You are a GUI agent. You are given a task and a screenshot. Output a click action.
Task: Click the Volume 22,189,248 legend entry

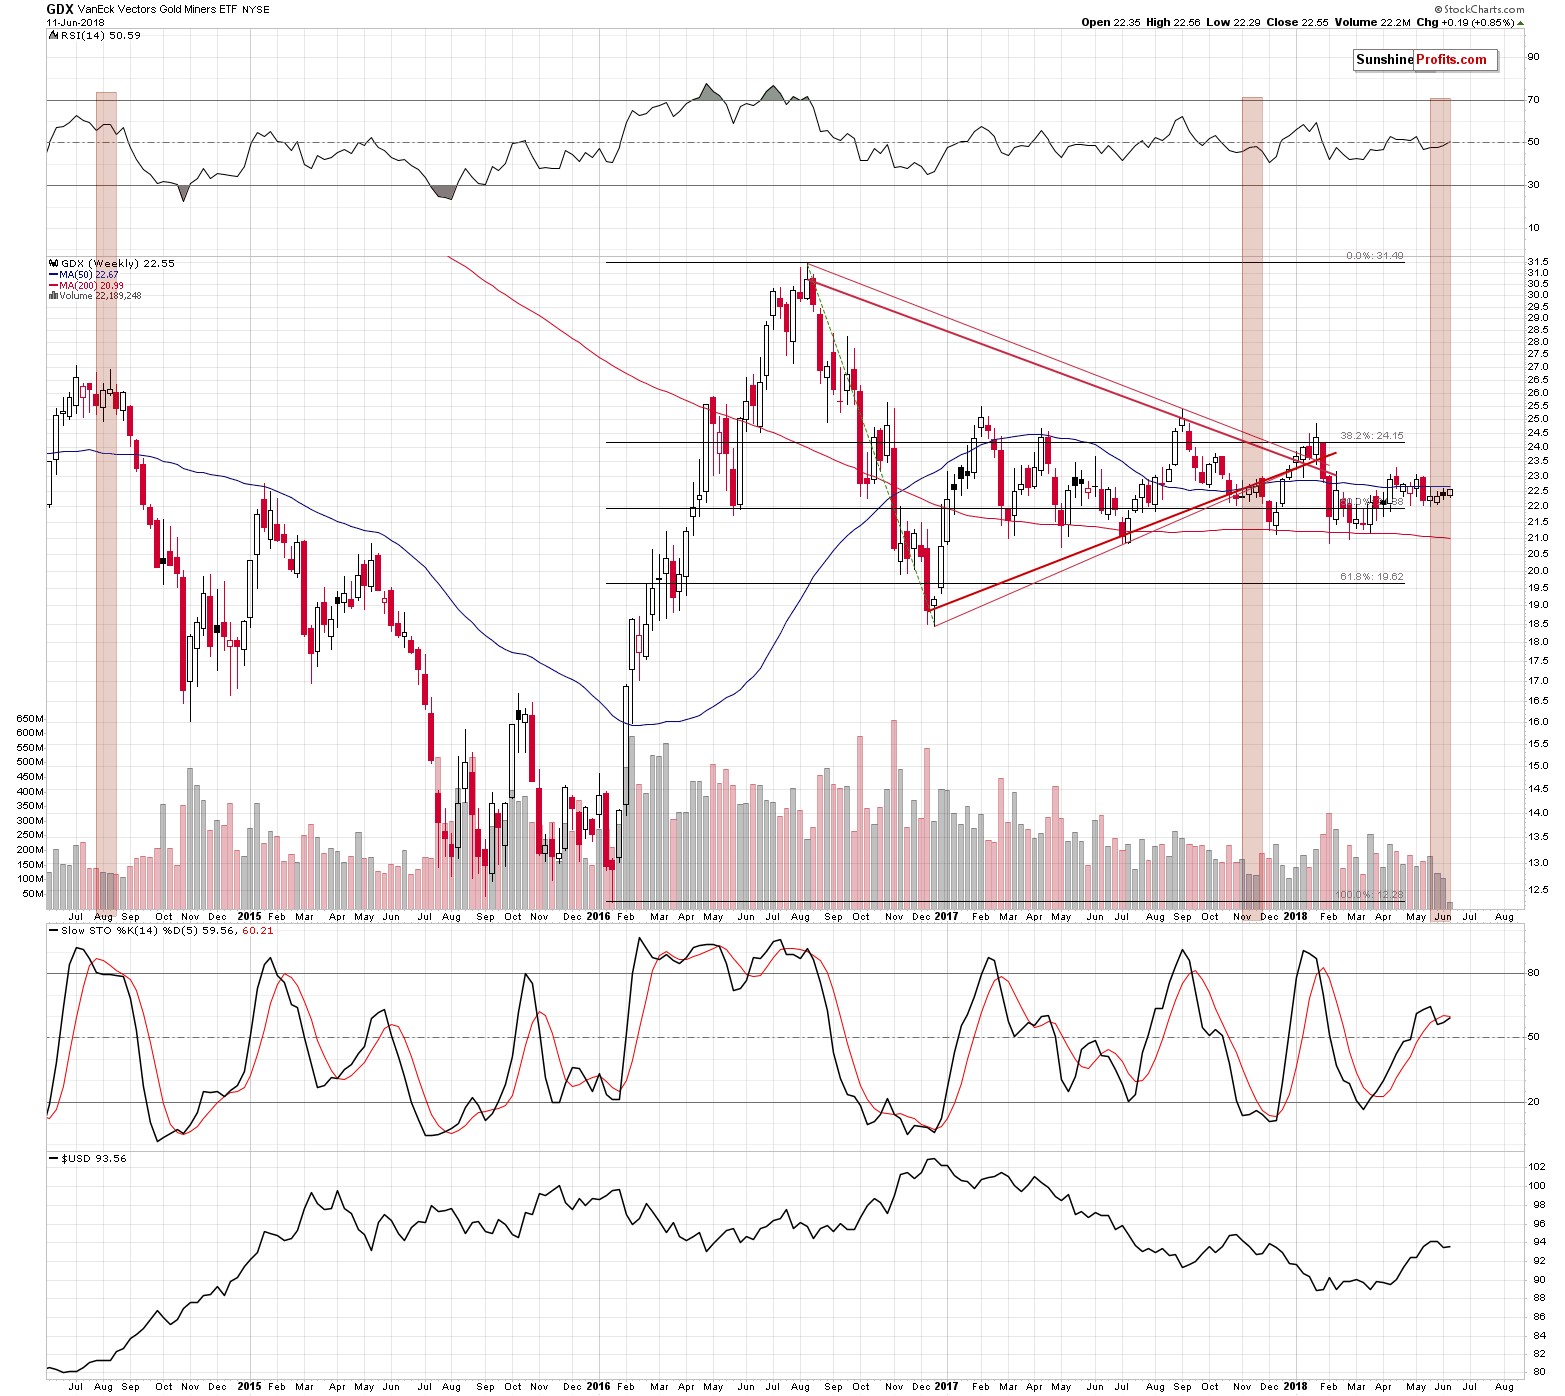(100, 296)
